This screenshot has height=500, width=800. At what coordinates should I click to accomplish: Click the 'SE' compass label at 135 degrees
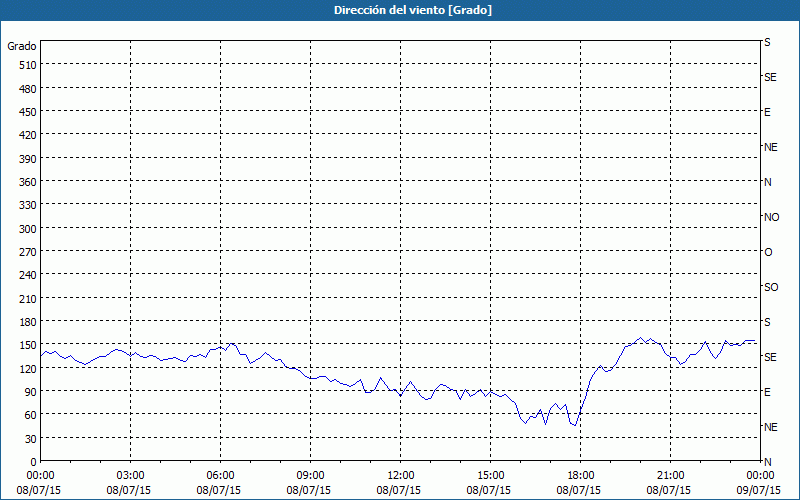pyautogui.click(x=770, y=358)
